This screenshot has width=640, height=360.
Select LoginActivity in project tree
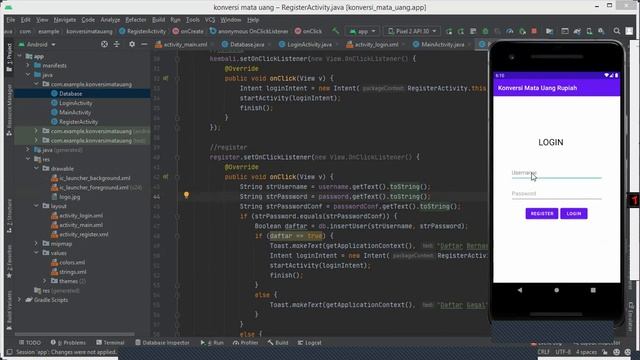coord(76,103)
